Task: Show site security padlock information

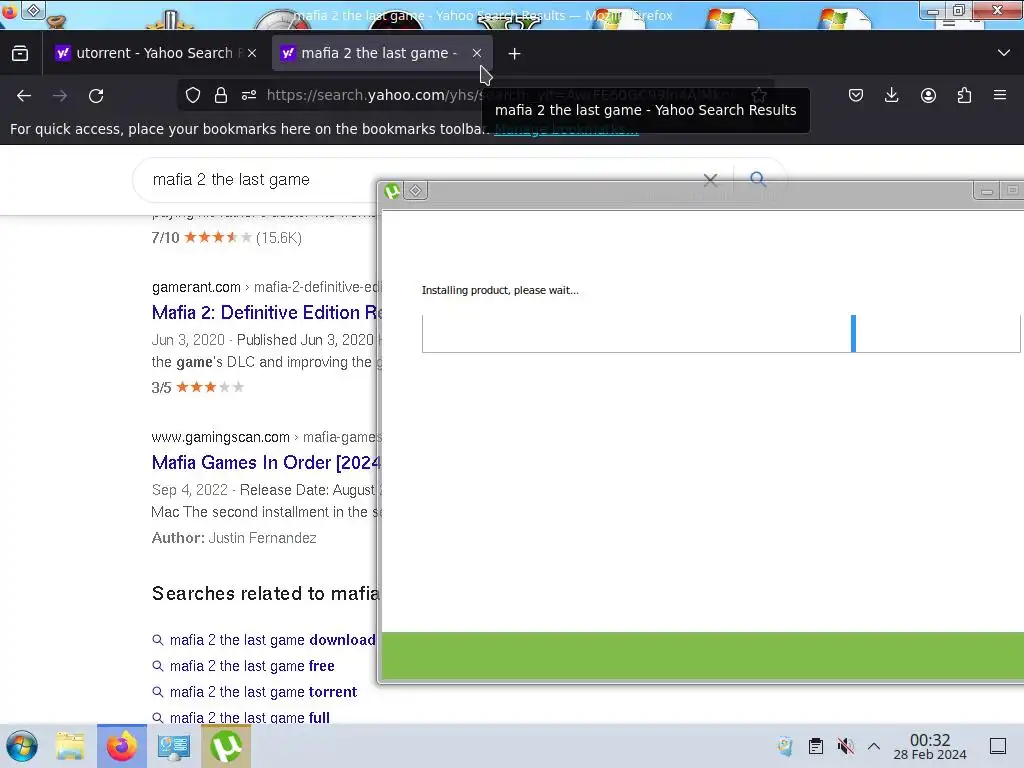Action: click(x=221, y=95)
